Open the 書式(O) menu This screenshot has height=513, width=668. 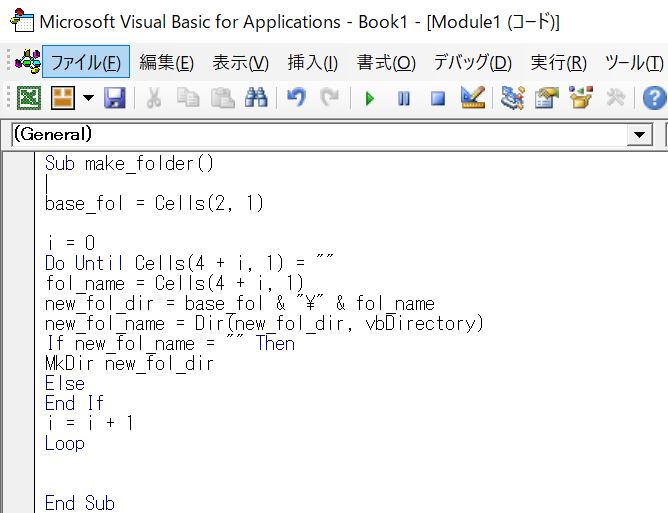point(386,63)
